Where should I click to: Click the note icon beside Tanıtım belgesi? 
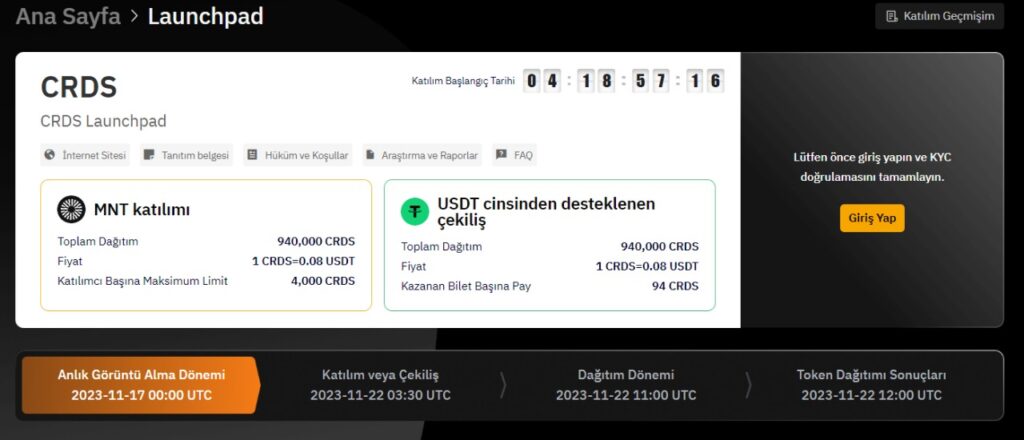coord(149,155)
